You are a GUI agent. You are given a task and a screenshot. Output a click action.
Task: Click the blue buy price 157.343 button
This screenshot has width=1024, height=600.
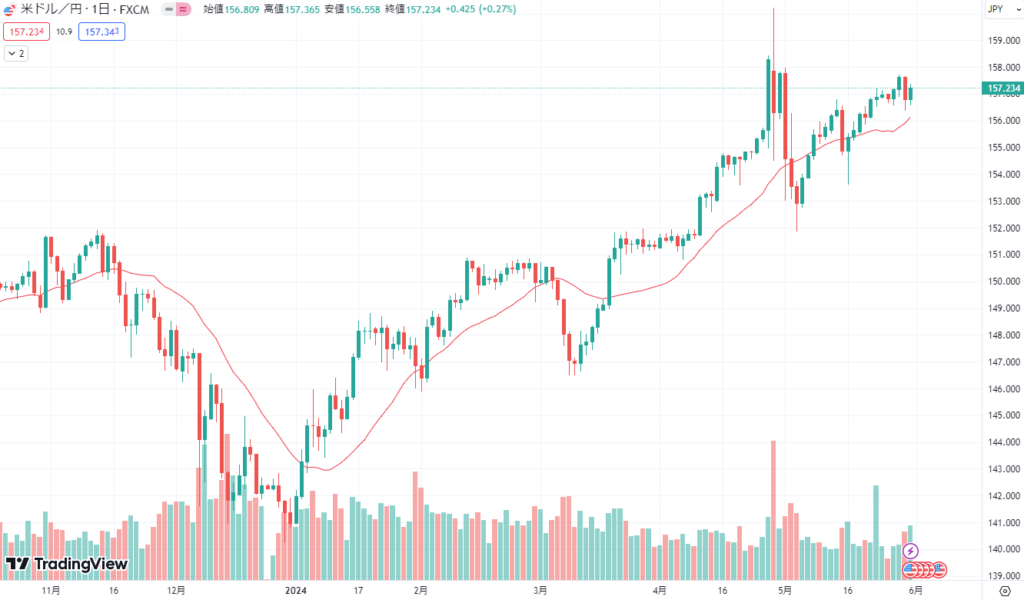(102, 31)
